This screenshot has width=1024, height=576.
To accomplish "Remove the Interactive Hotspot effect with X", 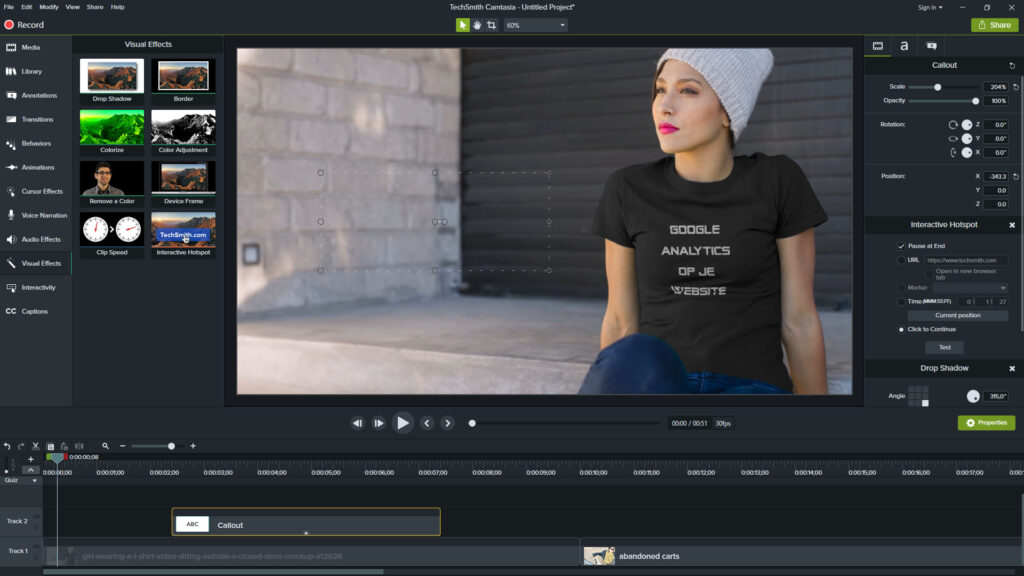I will [x=1012, y=225].
